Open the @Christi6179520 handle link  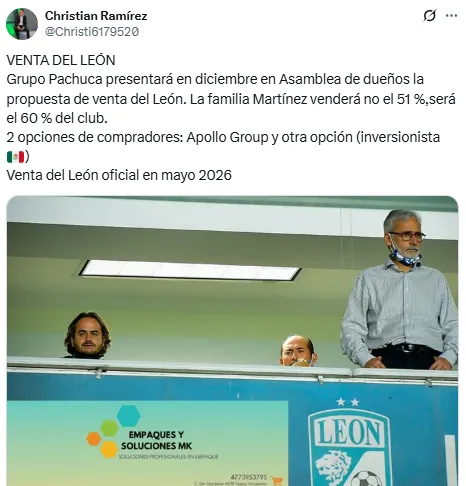click(92, 32)
